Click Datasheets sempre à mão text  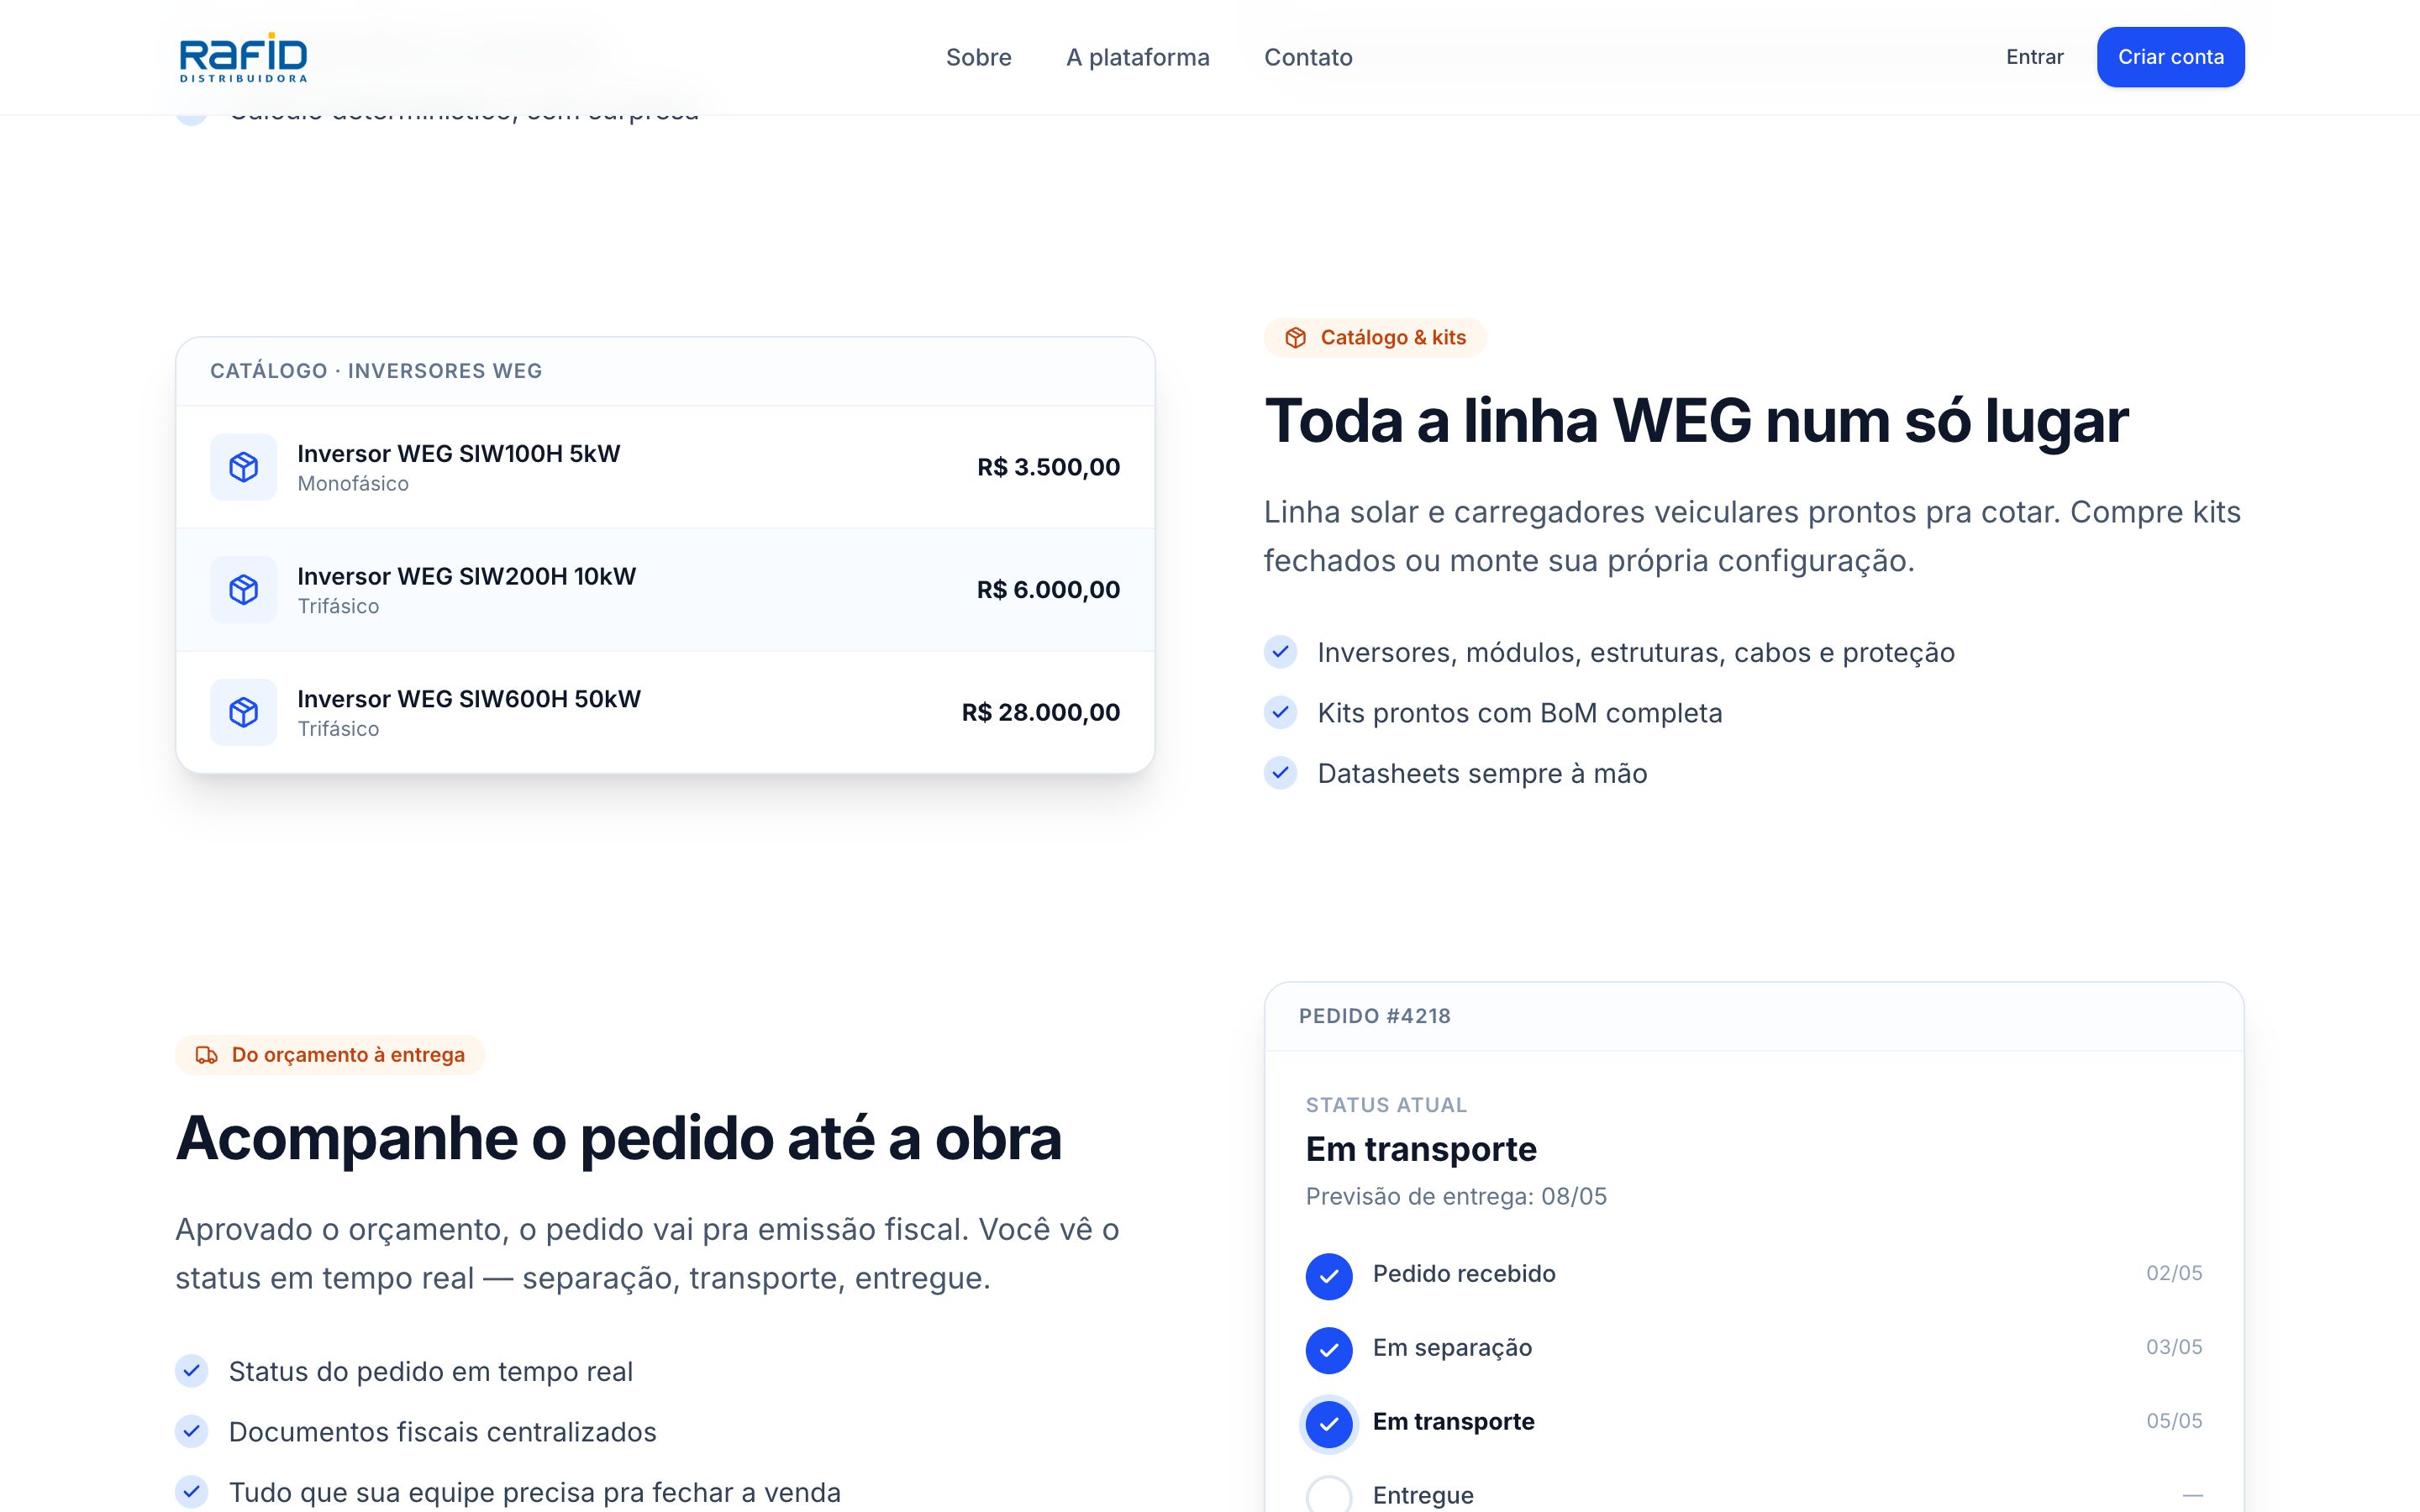coord(1482,773)
